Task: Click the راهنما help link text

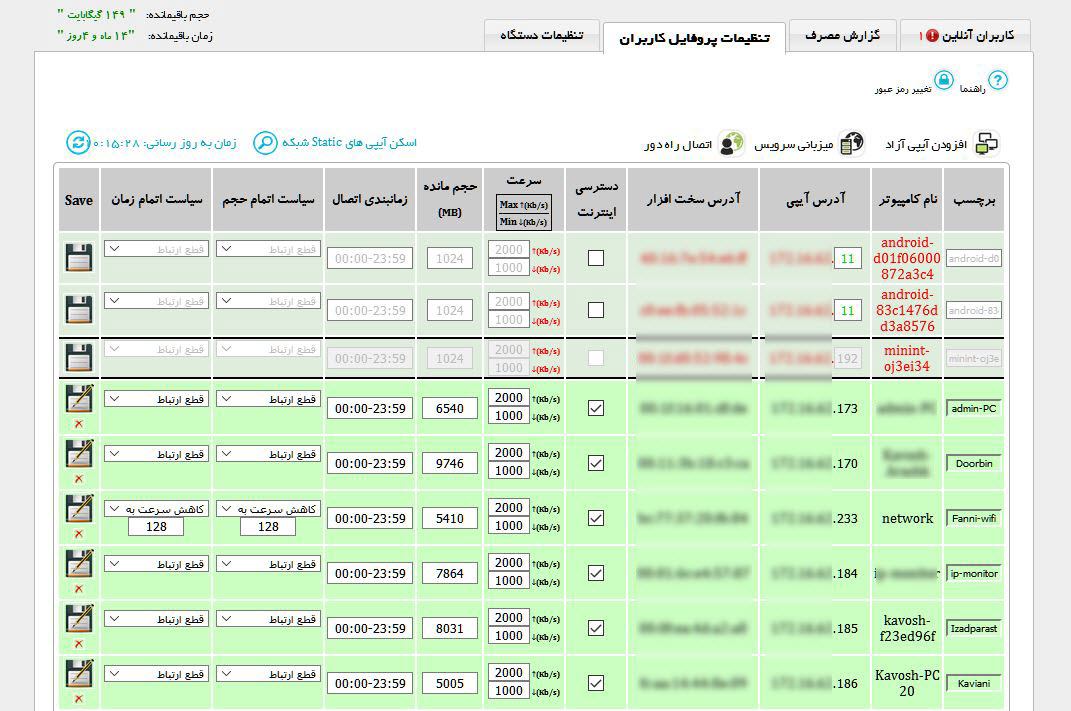Action: tap(973, 89)
